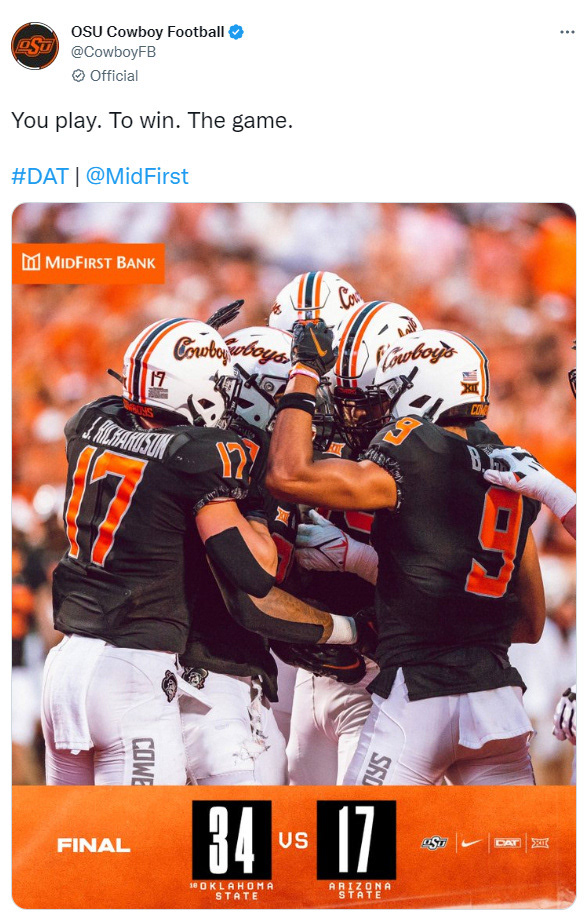Click the Official label checkmark icon

tap(78, 76)
